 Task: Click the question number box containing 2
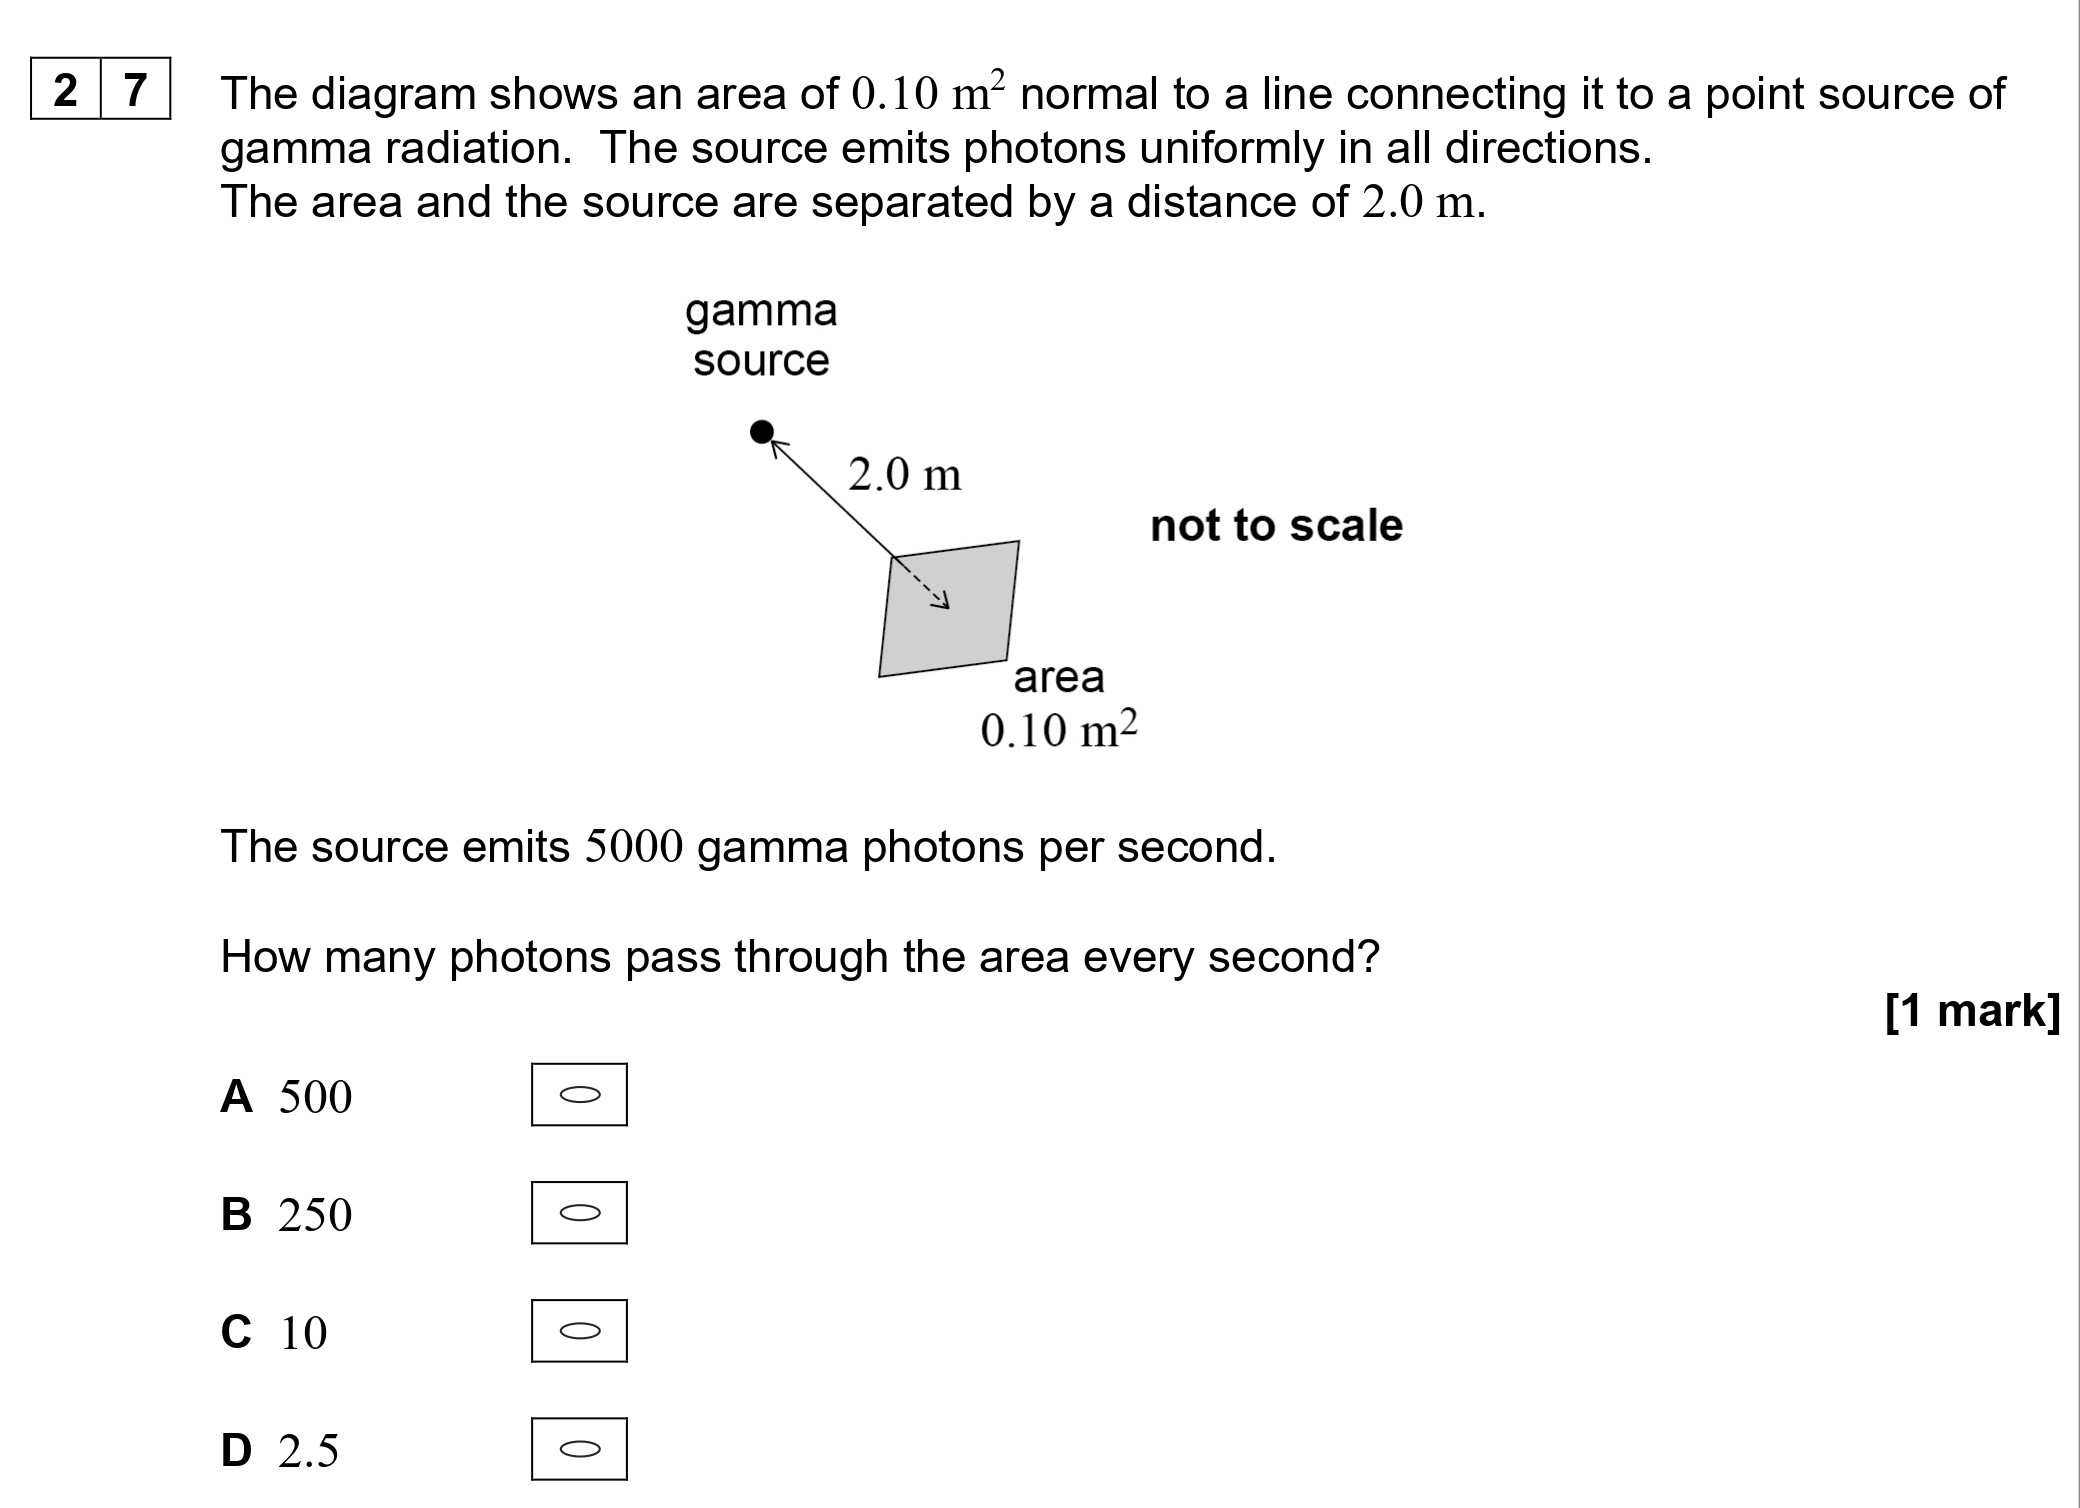[x=66, y=90]
